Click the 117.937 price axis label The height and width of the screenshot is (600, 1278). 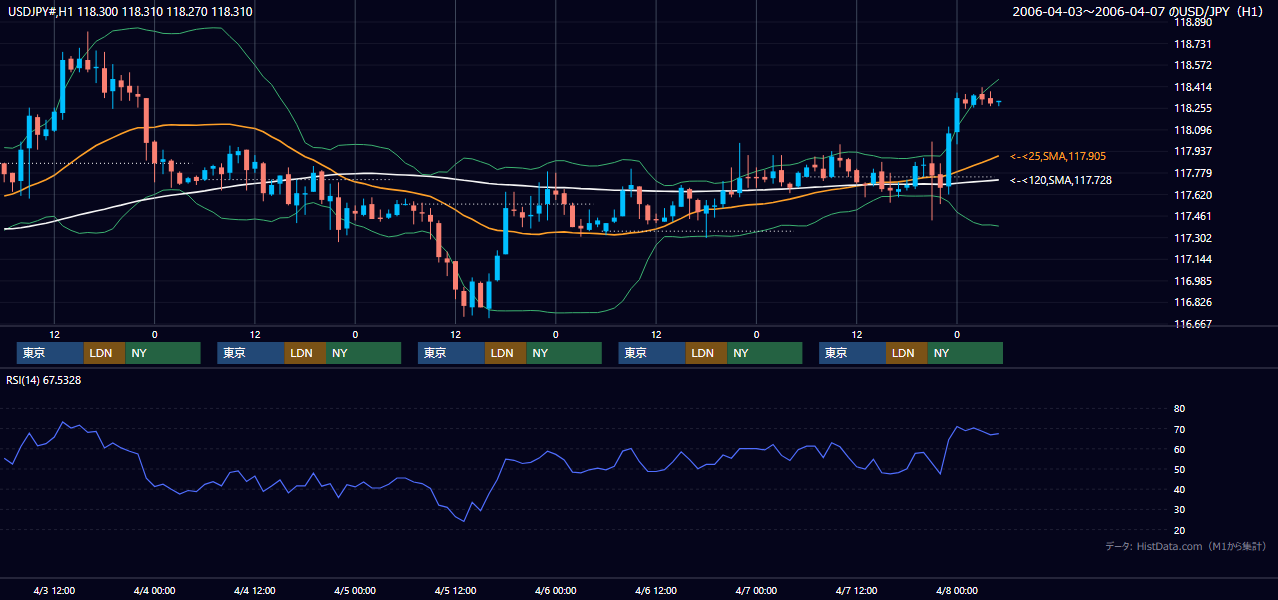tap(1192, 151)
